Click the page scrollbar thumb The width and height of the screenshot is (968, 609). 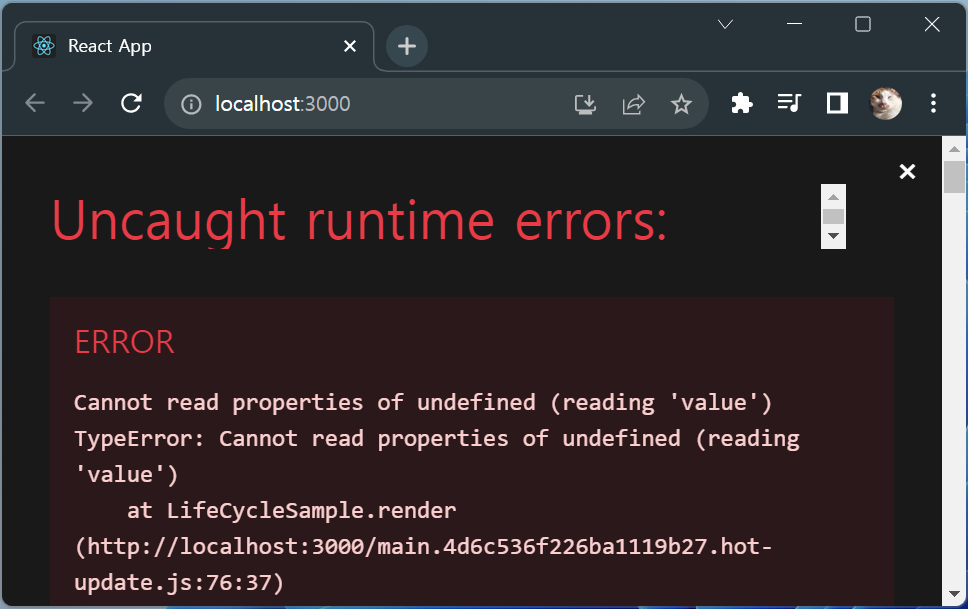954,177
